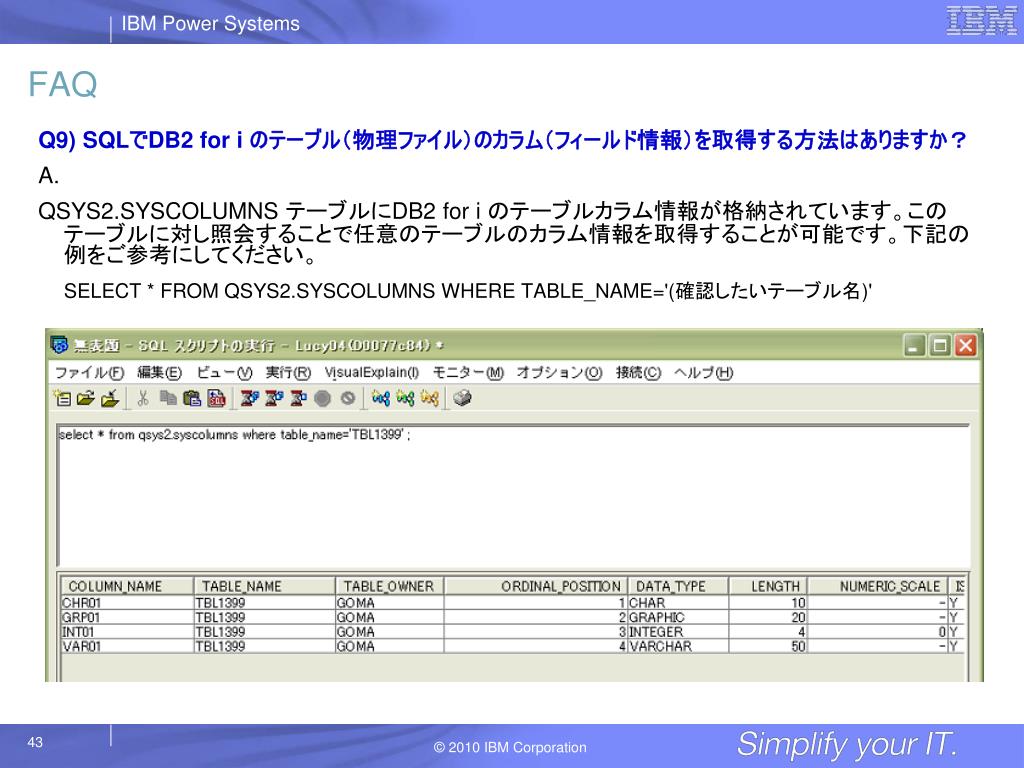This screenshot has width=1024, height=768.
Task: Open the ファイル(F) menu
Action: 89,372
